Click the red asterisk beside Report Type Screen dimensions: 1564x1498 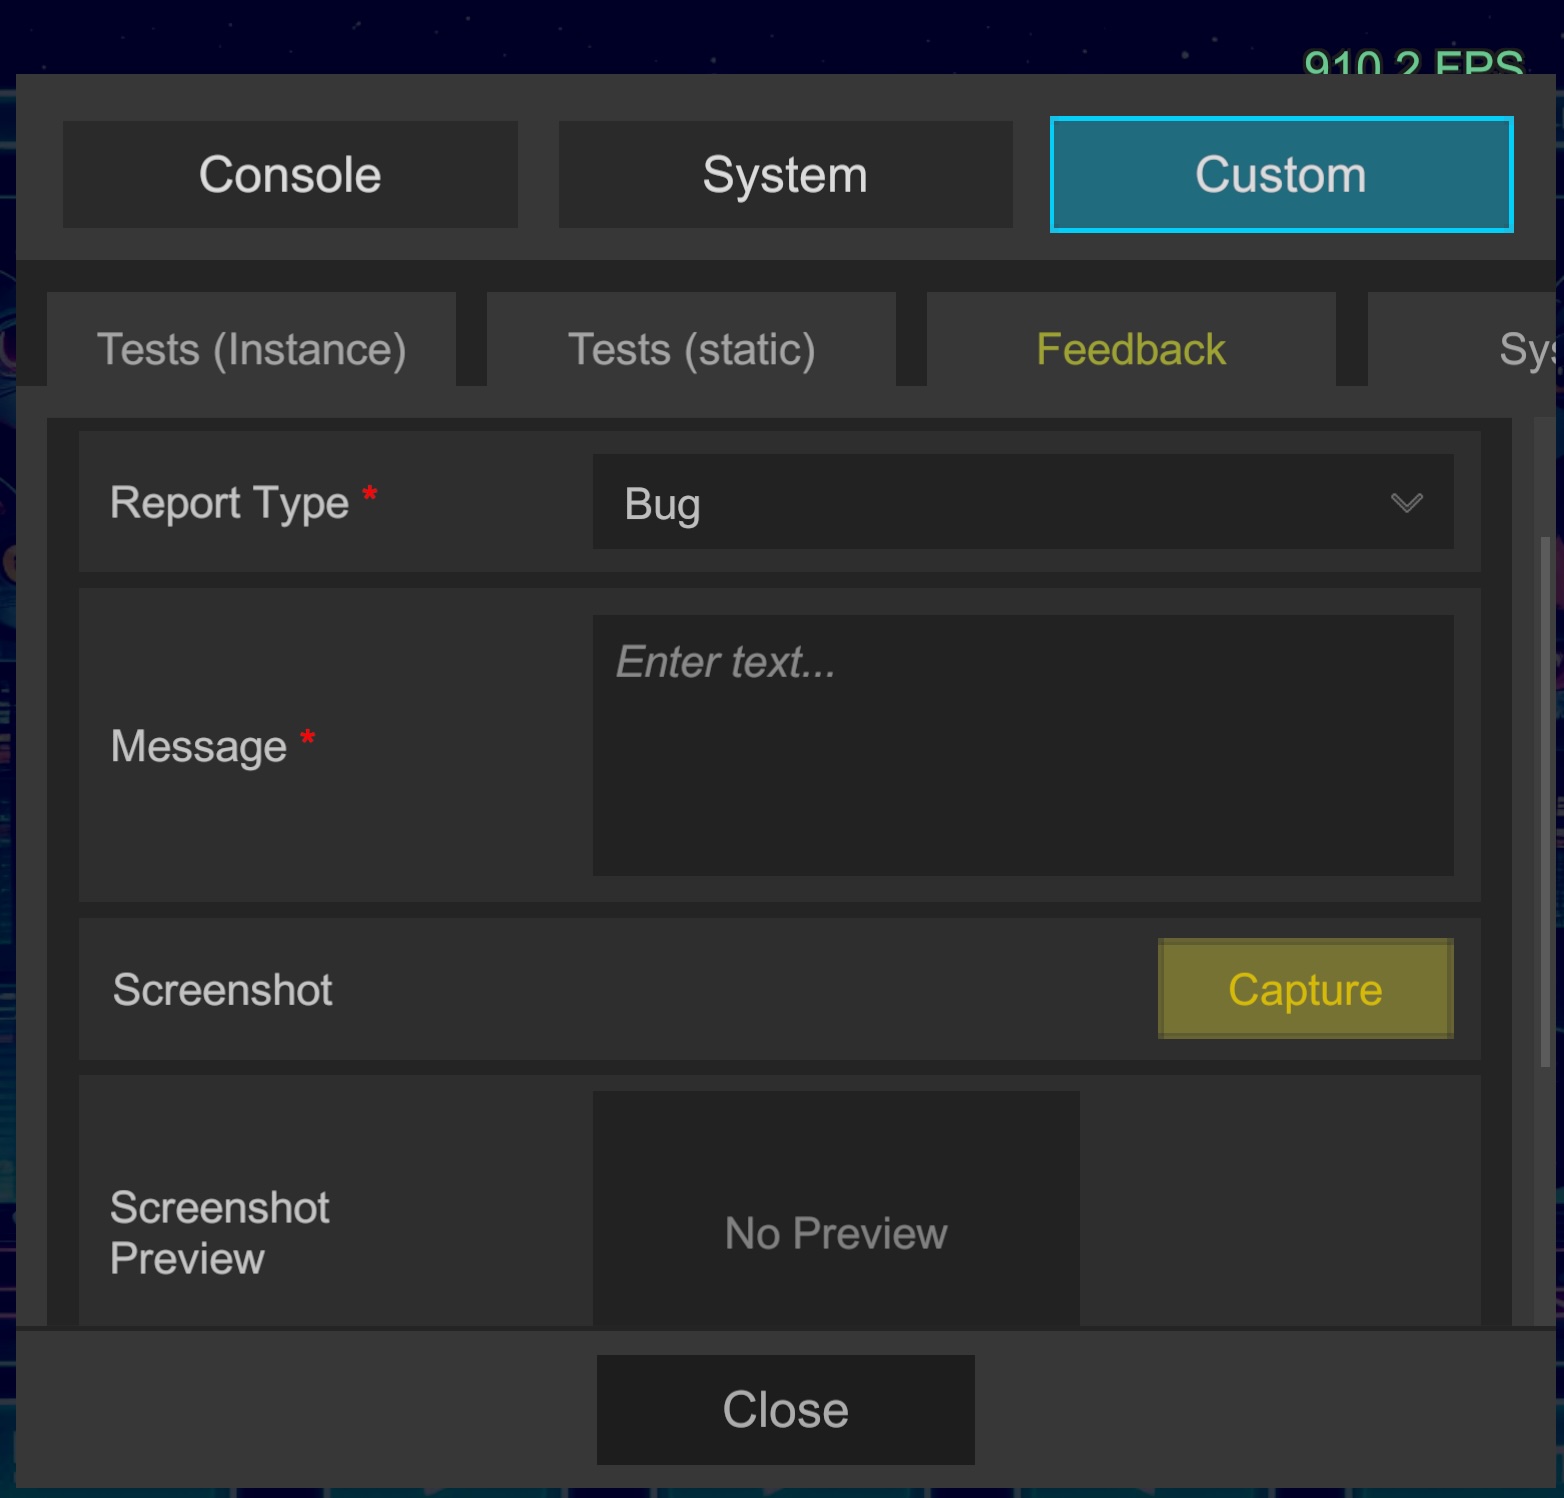pyautogui.click(x=369, y=494)
